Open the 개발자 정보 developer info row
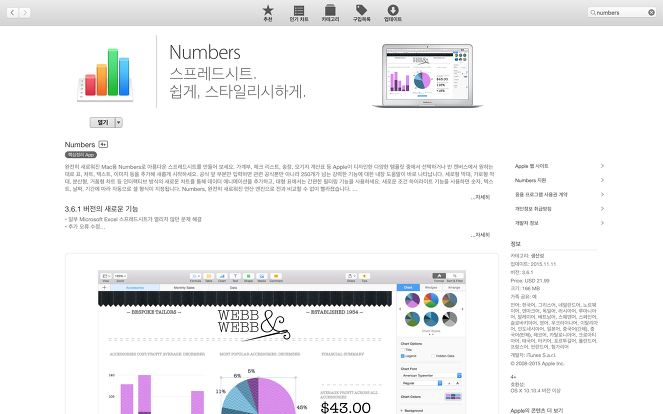The width and height of the screenshot is (663, 414). 559,223
